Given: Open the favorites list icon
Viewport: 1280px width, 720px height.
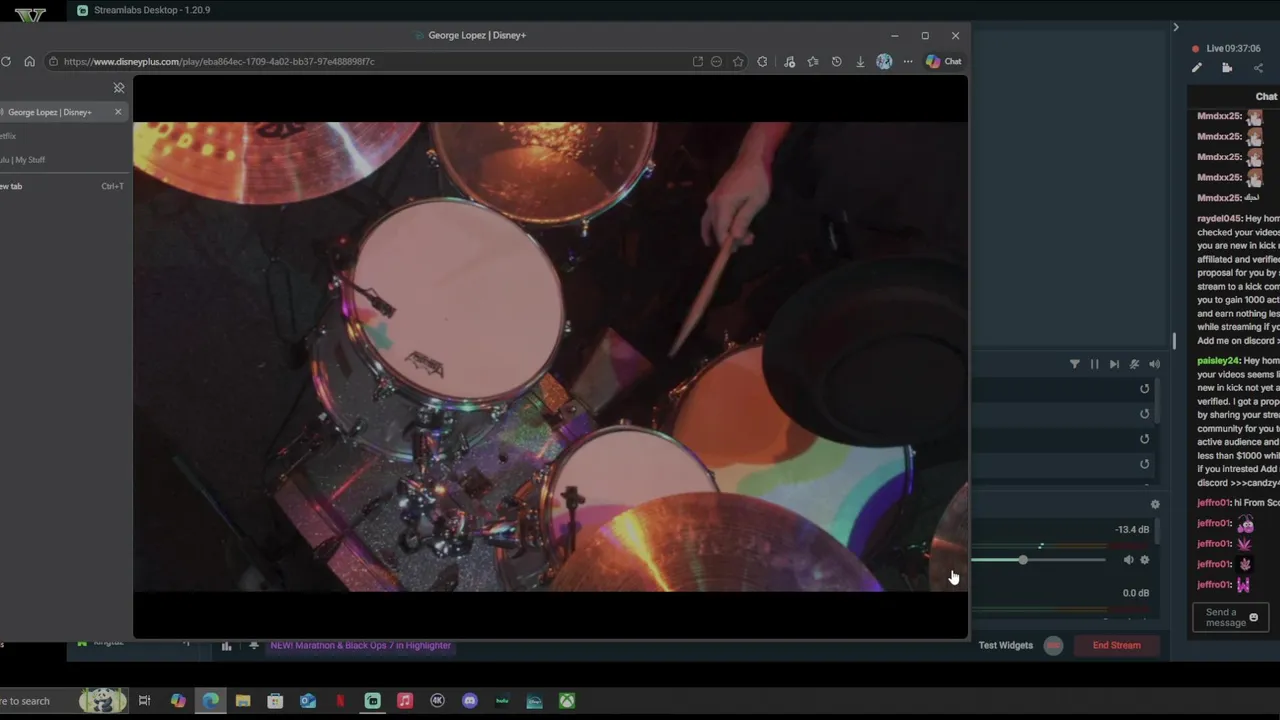Looking at the screenshot, I should coord(813,62).
